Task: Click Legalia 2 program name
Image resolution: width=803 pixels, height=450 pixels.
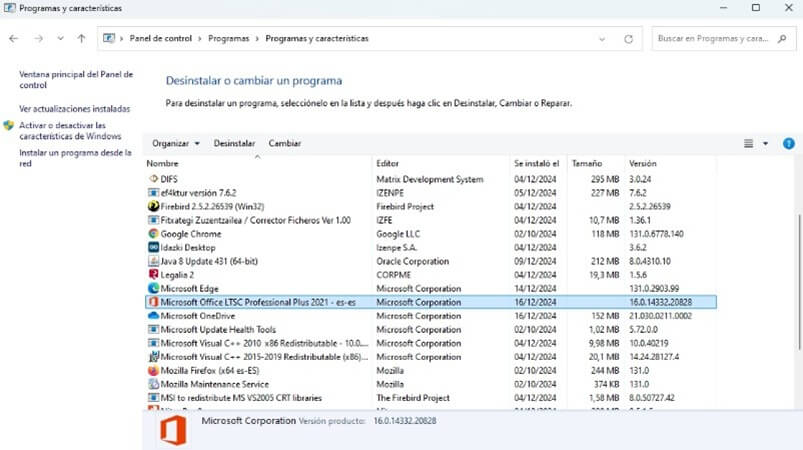Action: pos(177,275)
